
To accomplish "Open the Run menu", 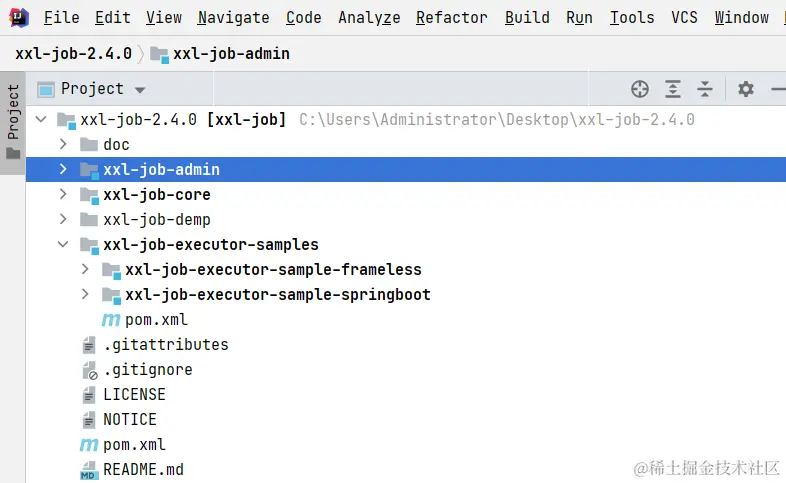I will (x=579, y=18).
